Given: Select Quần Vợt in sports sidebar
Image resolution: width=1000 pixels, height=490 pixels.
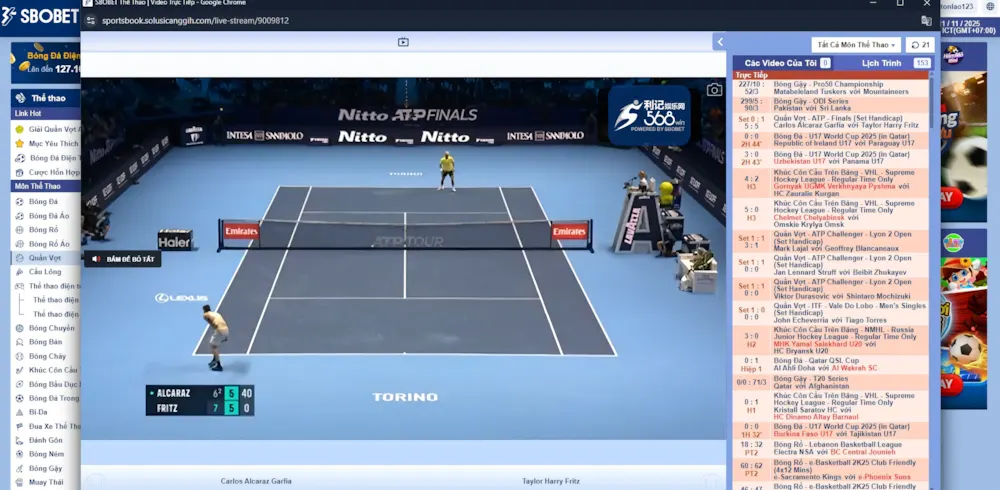Looking at the screenshot, I should pyautogui.click(x=45, y=257).
